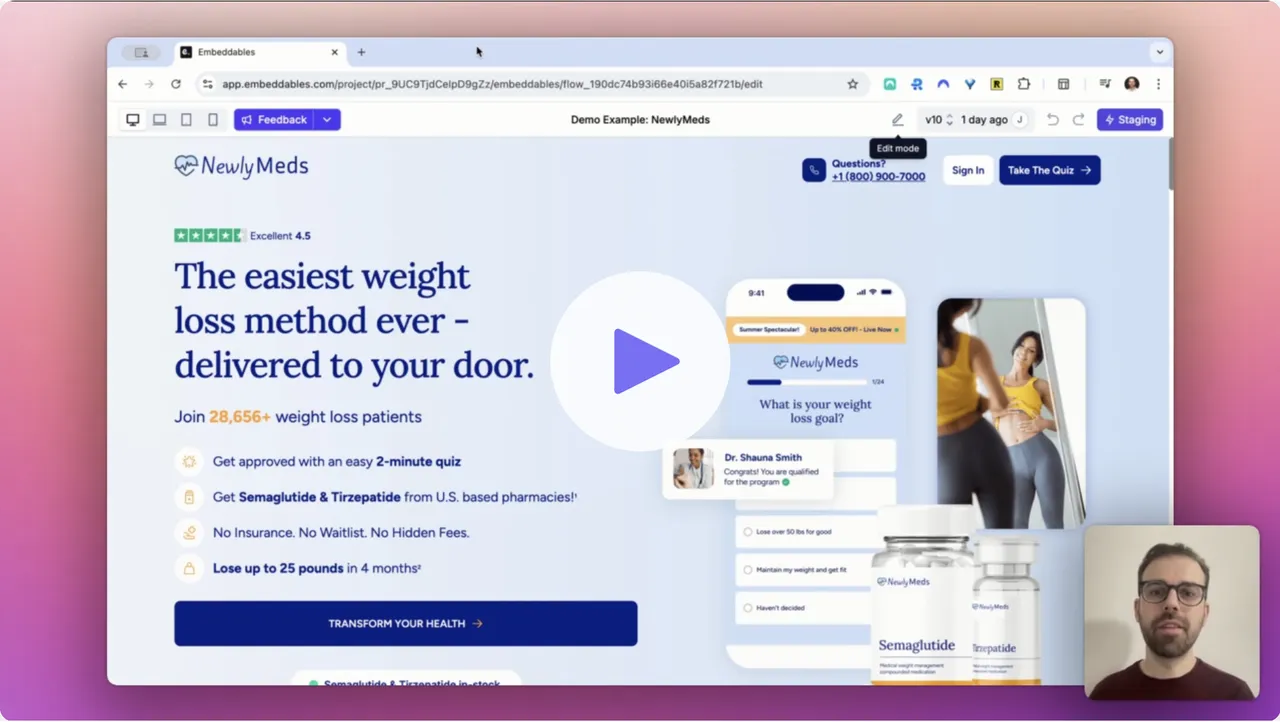1280x722 pixels.
Task: Click the tab groups icon left of the tab
Action: 141,52
